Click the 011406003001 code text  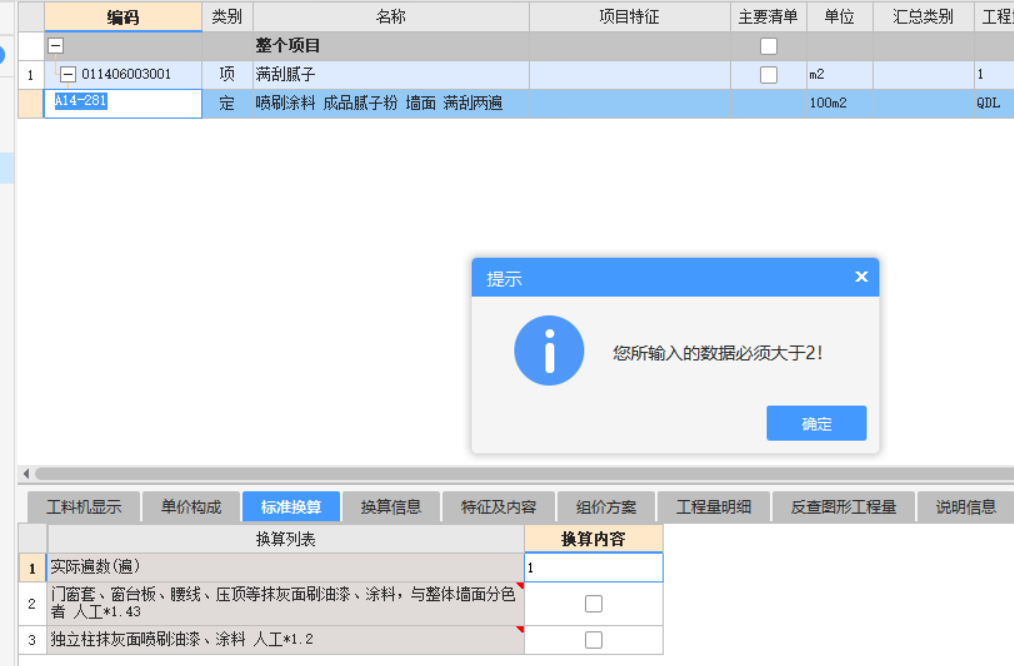pyautogui.click(x=126, y=74)
